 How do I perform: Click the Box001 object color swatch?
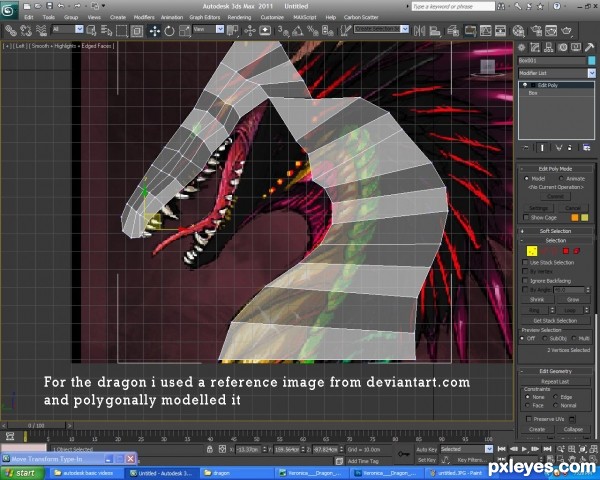(x=592, y=60)
